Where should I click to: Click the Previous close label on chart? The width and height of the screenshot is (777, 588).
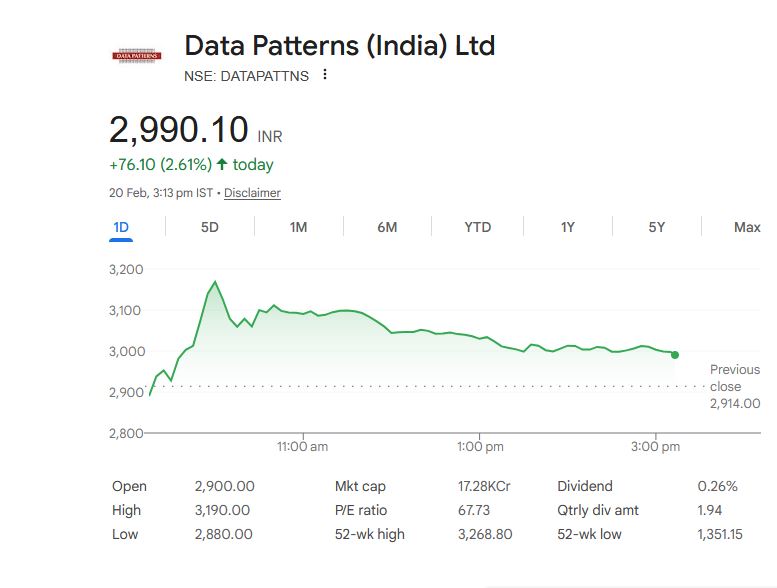tap(735, 378)
